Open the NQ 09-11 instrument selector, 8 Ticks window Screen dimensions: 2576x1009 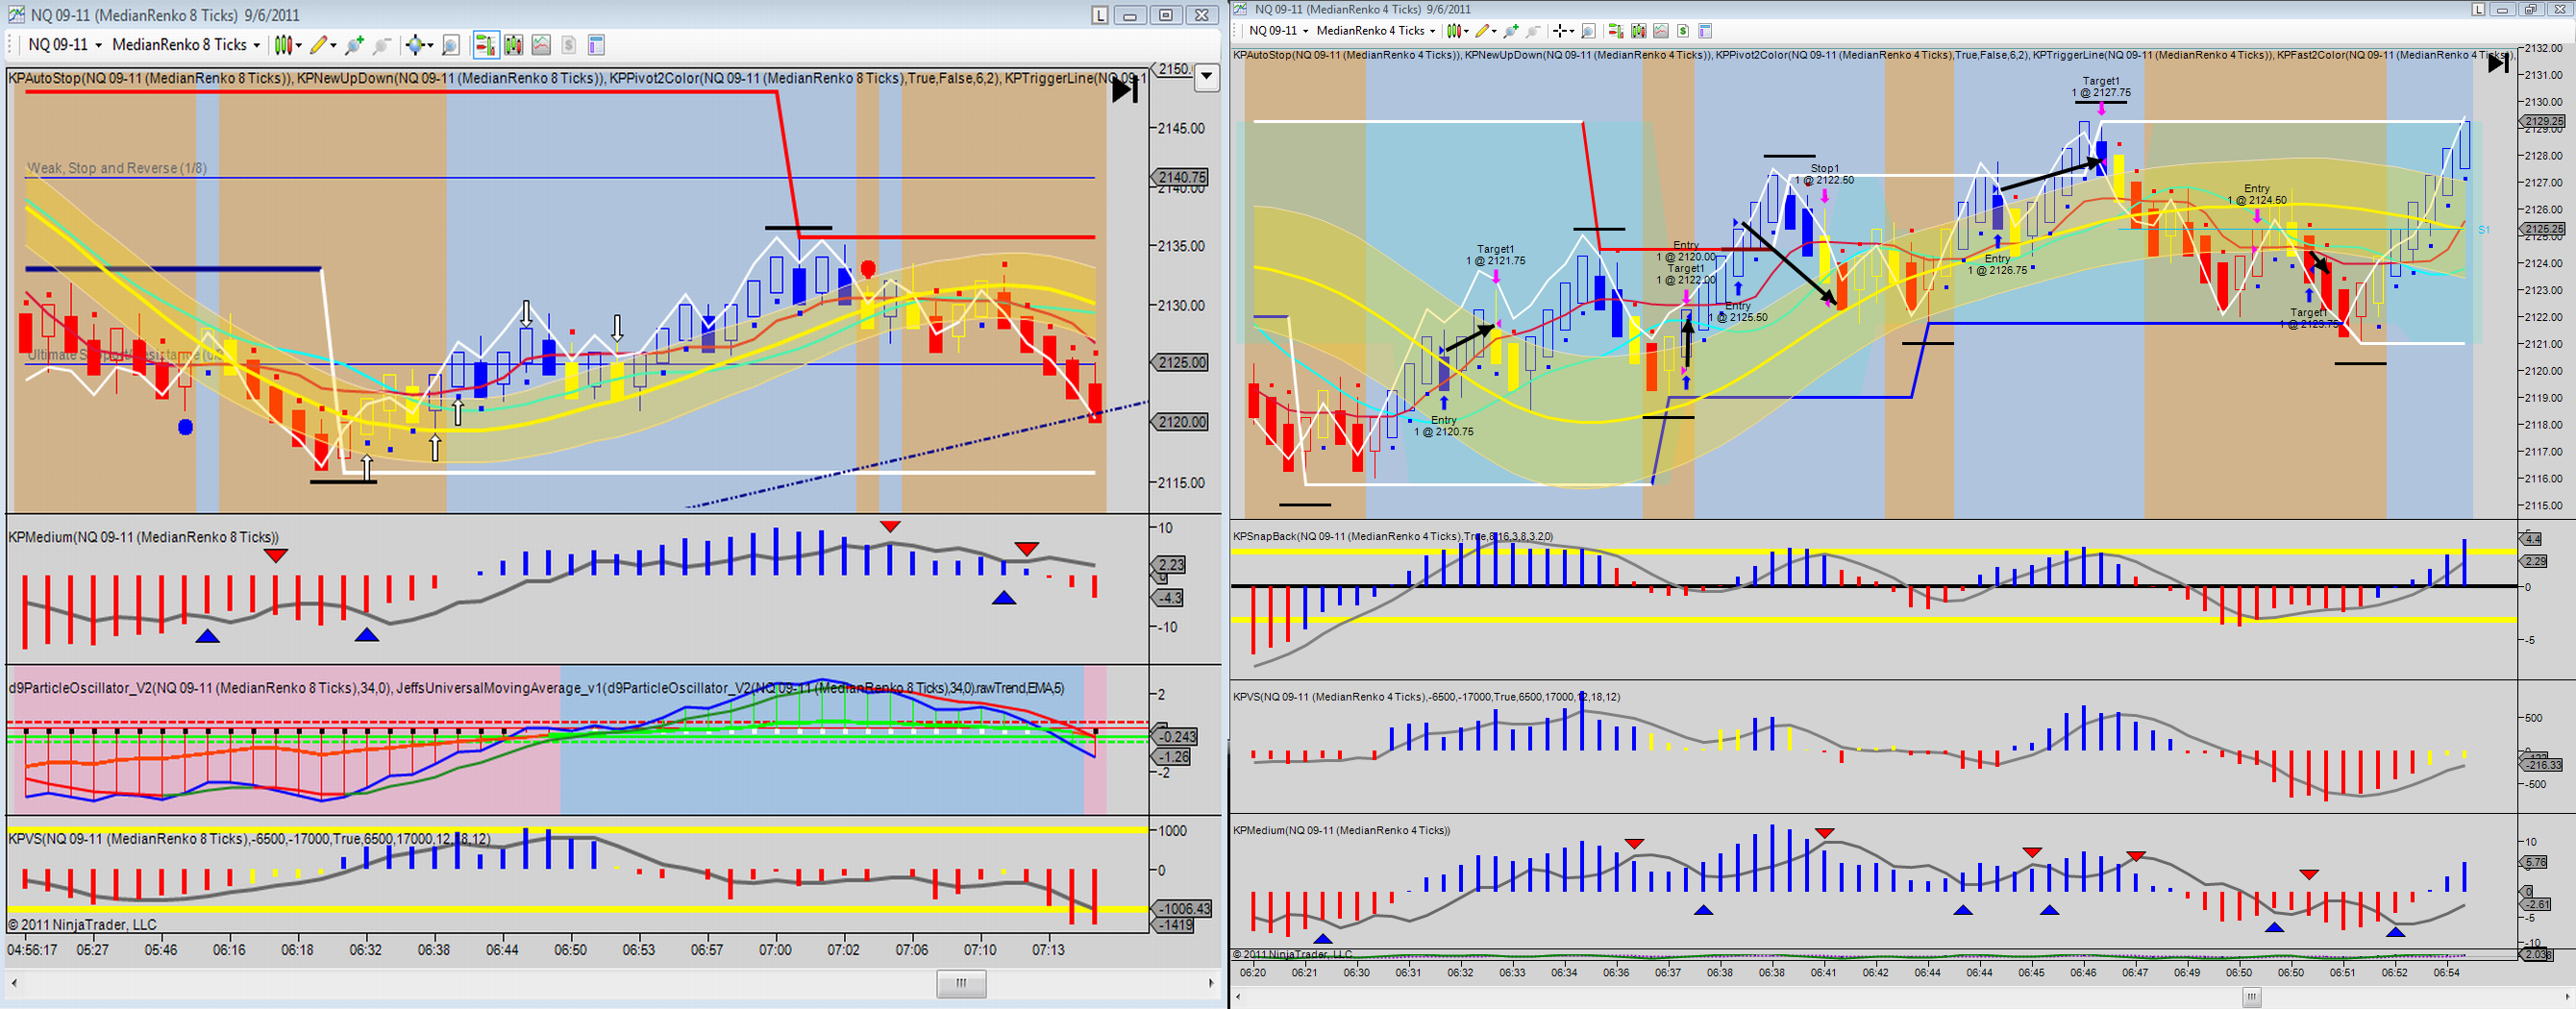point(64,45)
